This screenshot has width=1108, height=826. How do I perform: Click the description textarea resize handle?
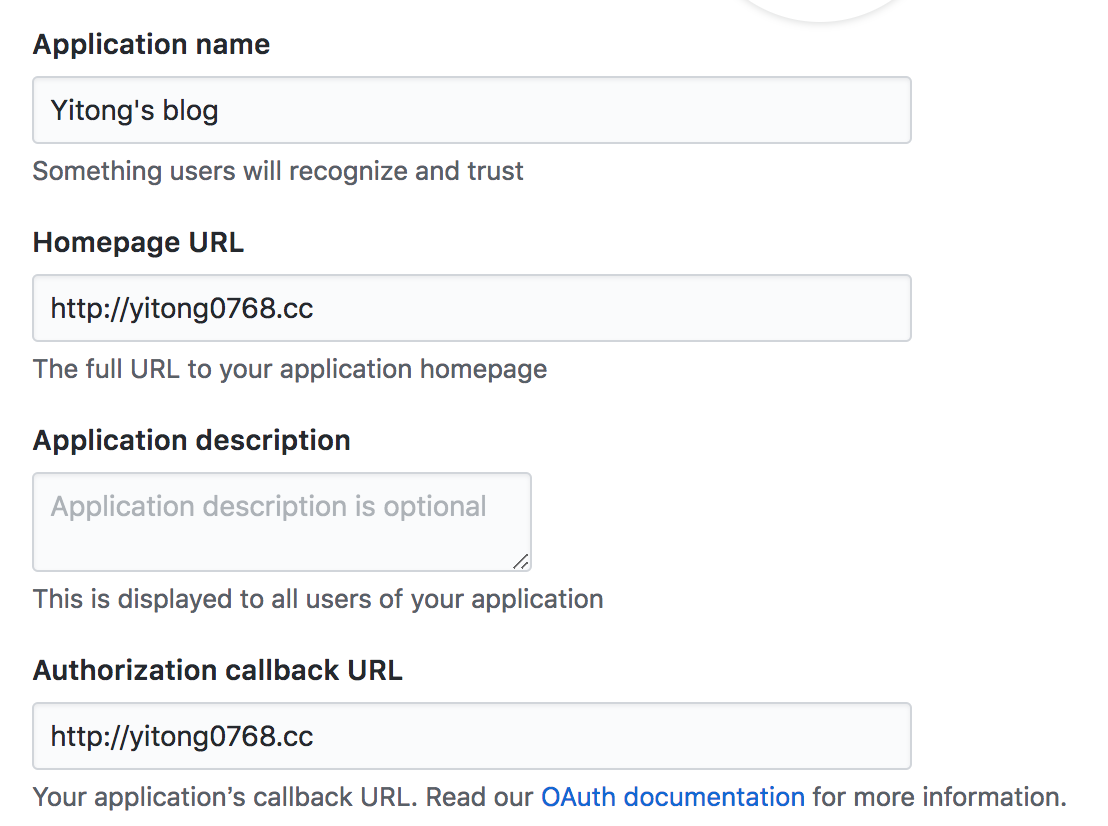tap(521, 562)
